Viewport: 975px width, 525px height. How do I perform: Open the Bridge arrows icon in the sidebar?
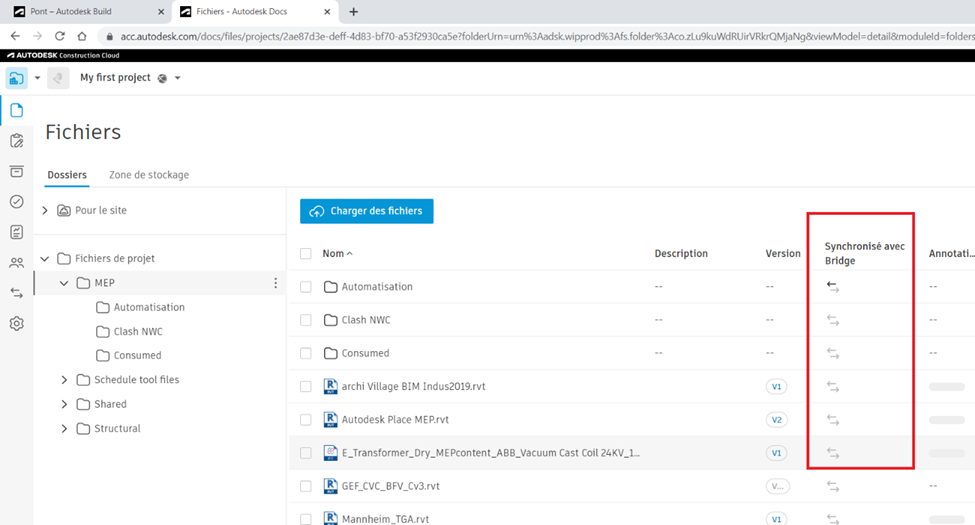click(17, 293)
